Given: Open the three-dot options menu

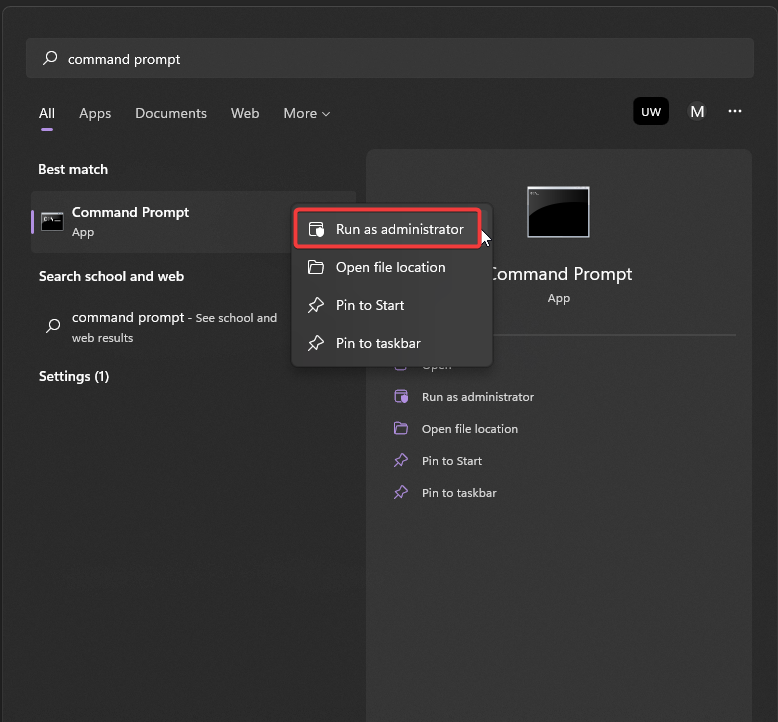Looking at the screenshot, I should point(735,111).
